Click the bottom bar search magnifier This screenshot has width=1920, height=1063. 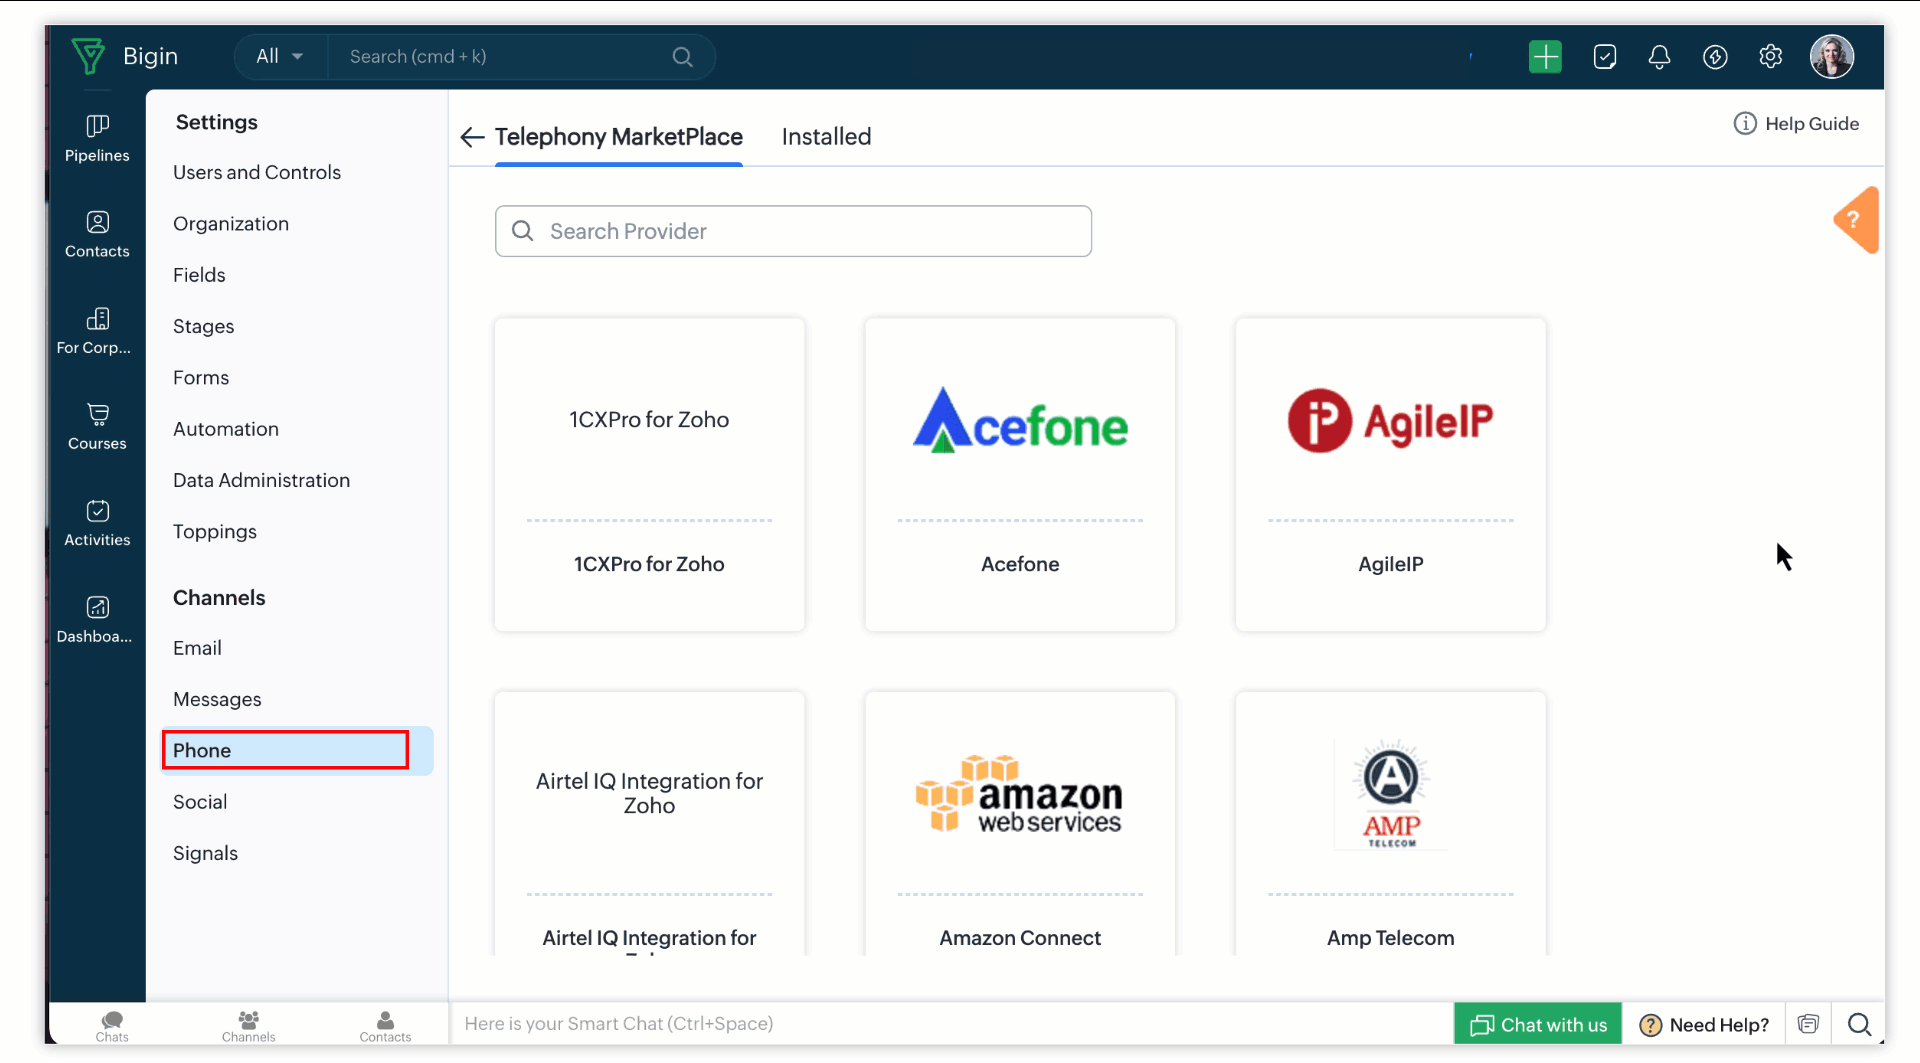click(1859, 1024)
